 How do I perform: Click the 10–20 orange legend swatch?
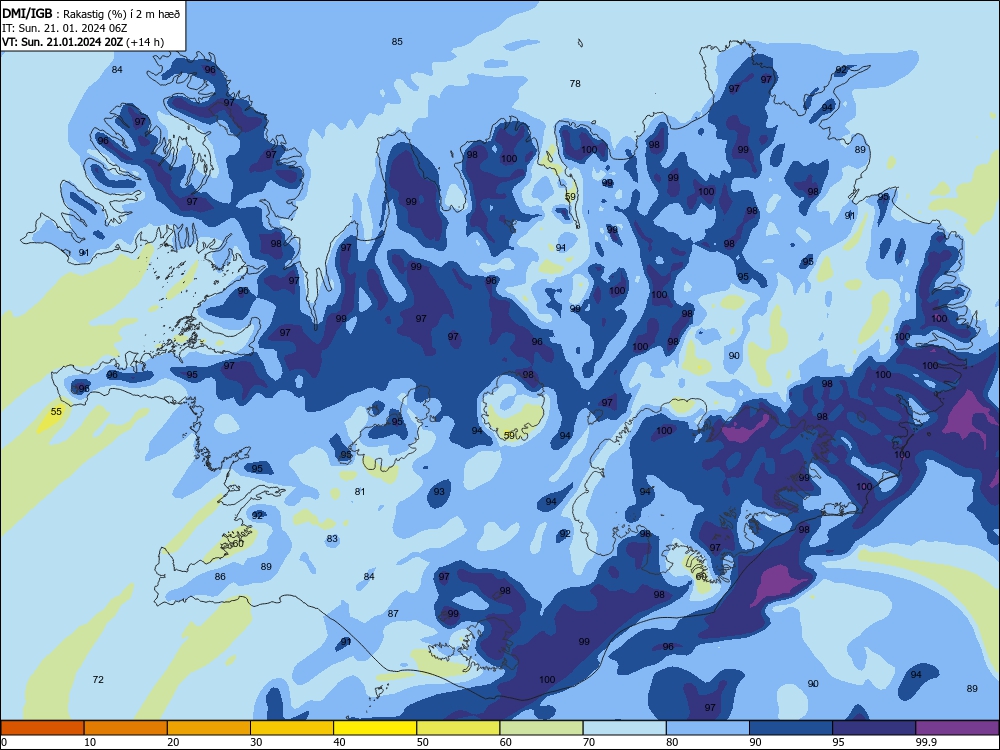click(126, 728)
